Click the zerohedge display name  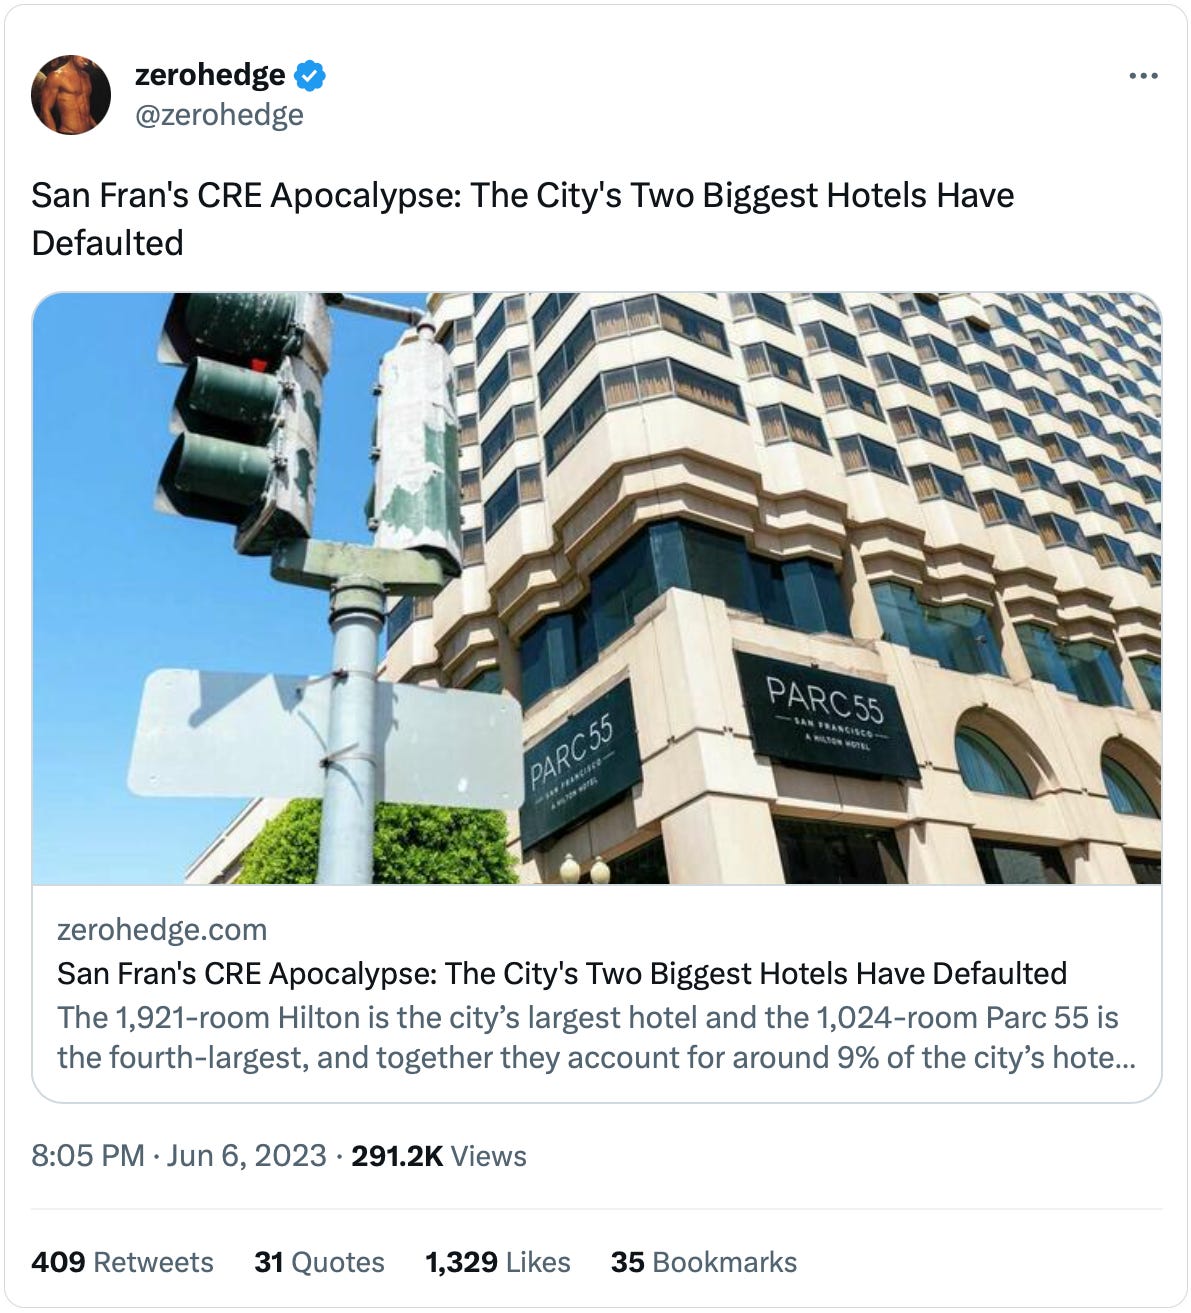(210, 75)
